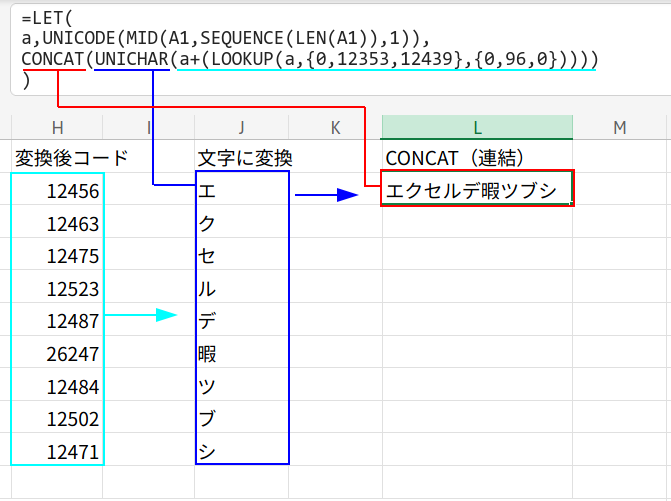The width and height of the screenshot is (671, 501).
Task: Select the cell containing 12456
Action: (x=58, y=190)
